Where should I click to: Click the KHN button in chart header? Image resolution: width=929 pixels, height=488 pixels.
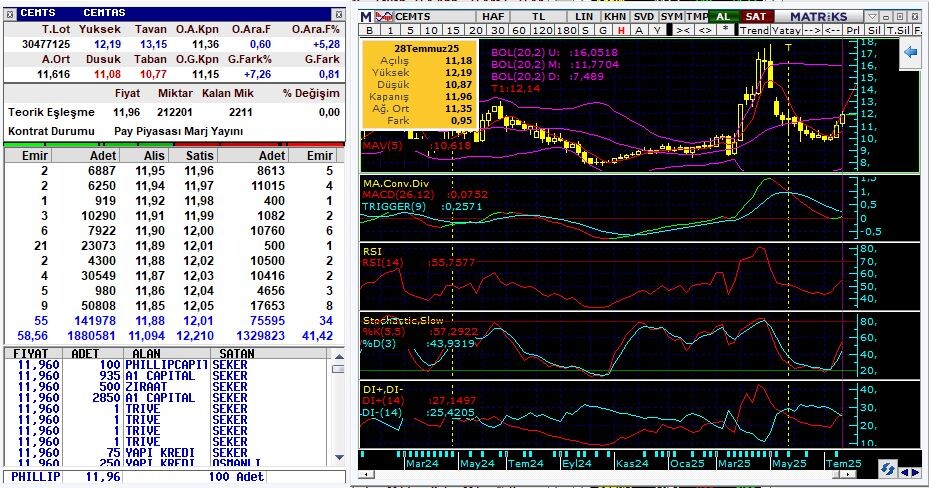[615, 17]
